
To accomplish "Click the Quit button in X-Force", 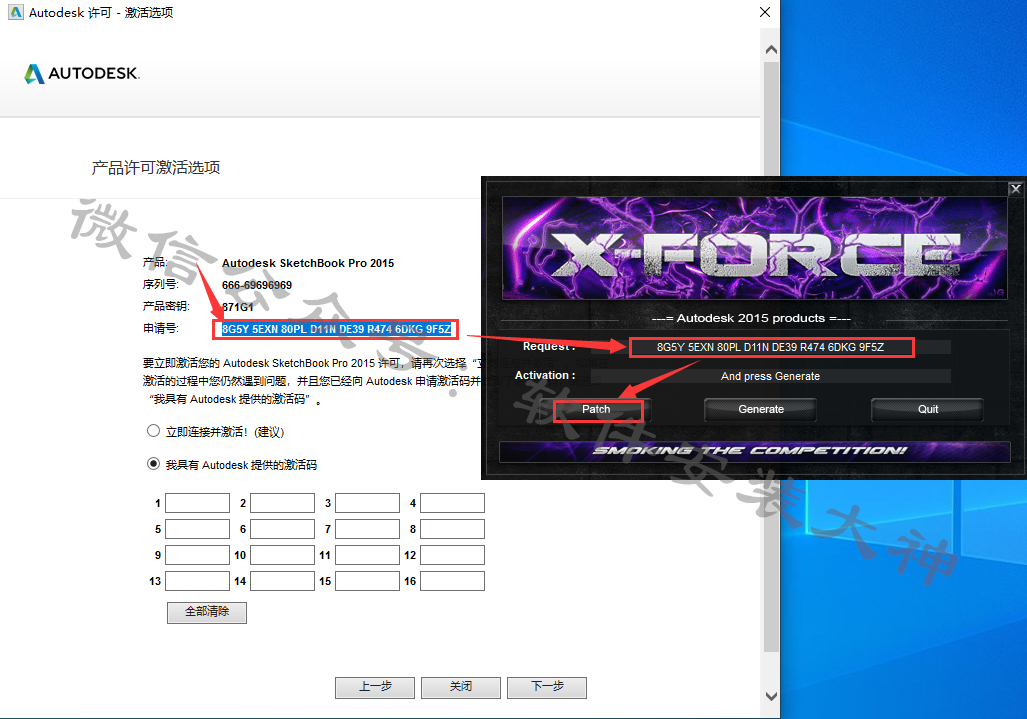I will click(927, 409).
